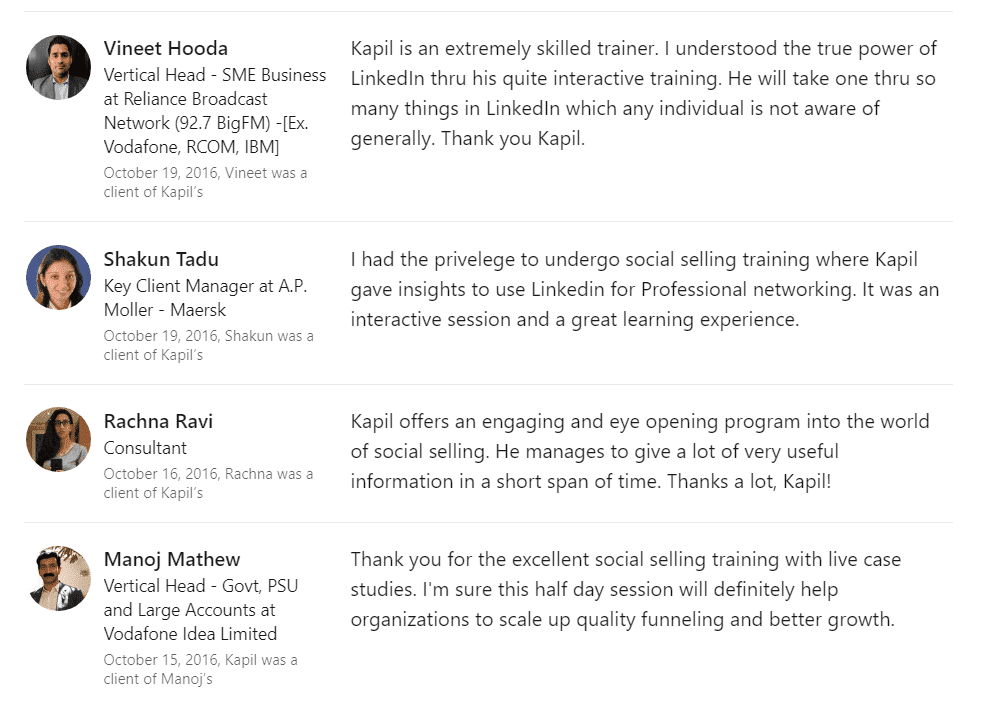Image resolution: width=982 pixels, height=705 pixels.
Task: Click recommendation text starting 'Kapil is an extremely skilled'
Action: click(644, 93)
